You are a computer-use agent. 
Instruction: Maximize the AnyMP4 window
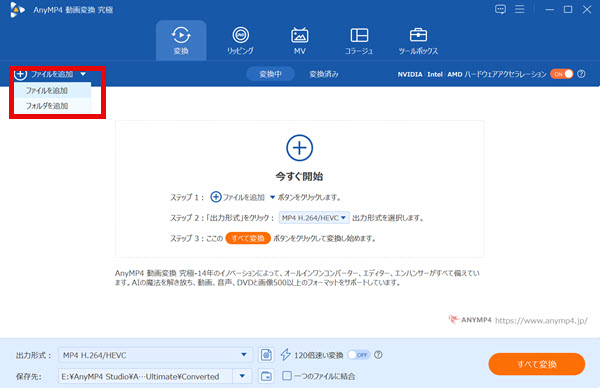(568, 10)
